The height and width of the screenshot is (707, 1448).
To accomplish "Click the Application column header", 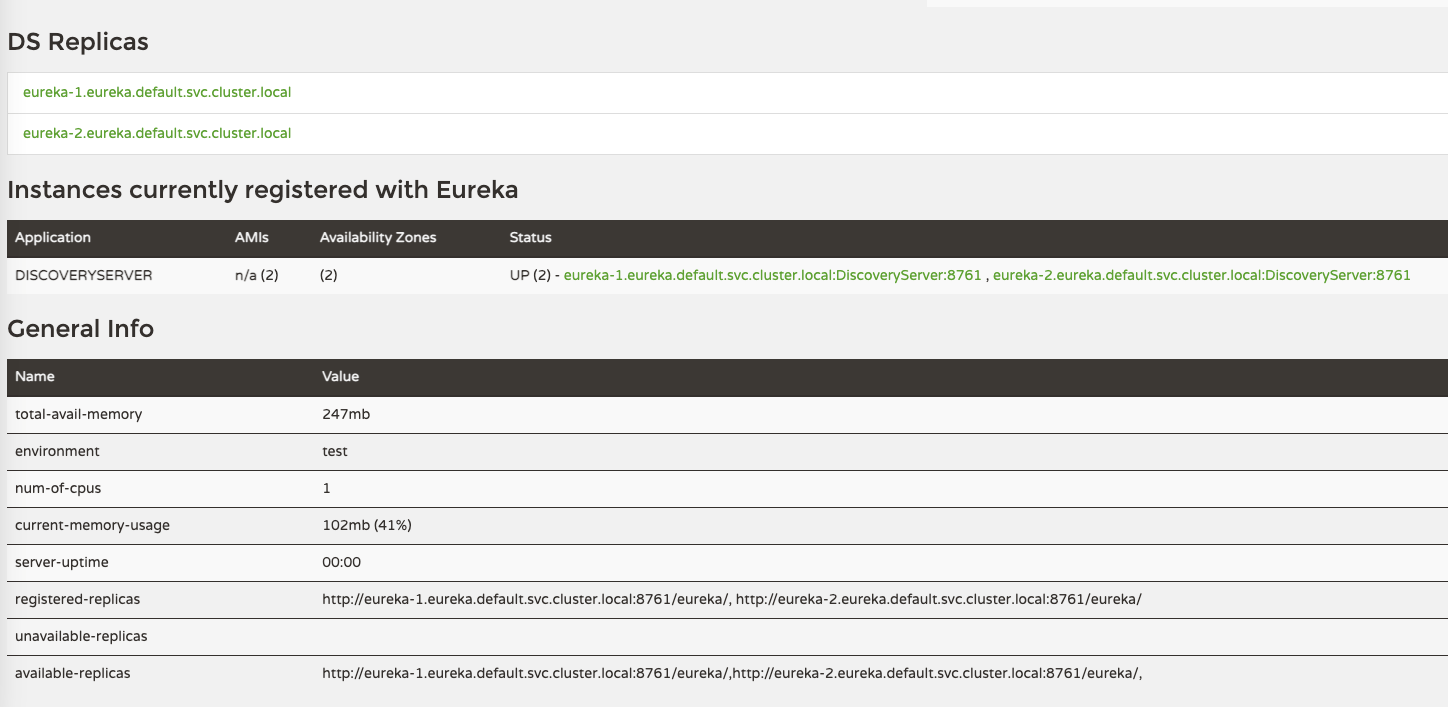I will pyautogui.click(x=53, y=238).
